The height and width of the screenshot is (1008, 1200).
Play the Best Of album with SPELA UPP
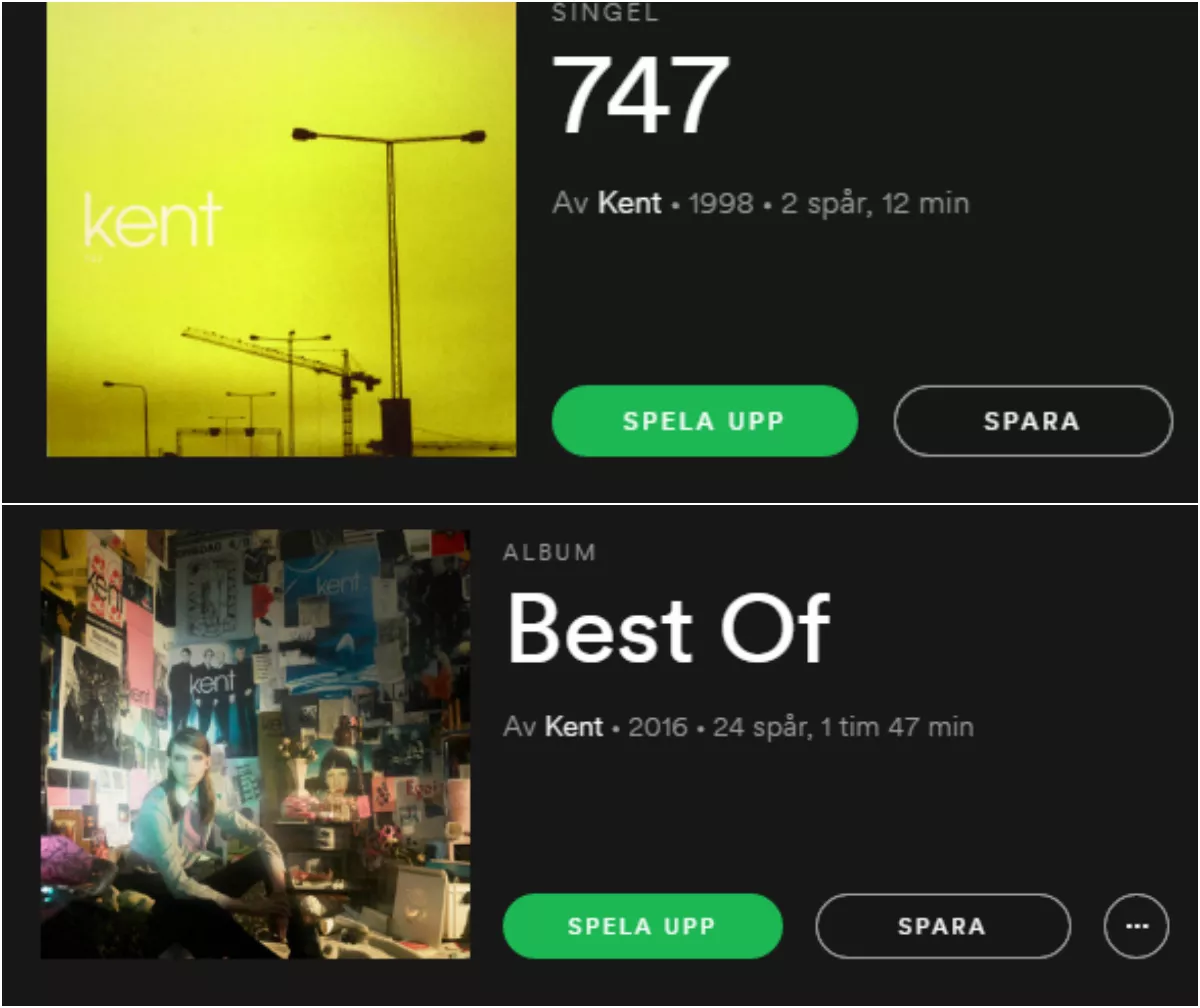642,926
